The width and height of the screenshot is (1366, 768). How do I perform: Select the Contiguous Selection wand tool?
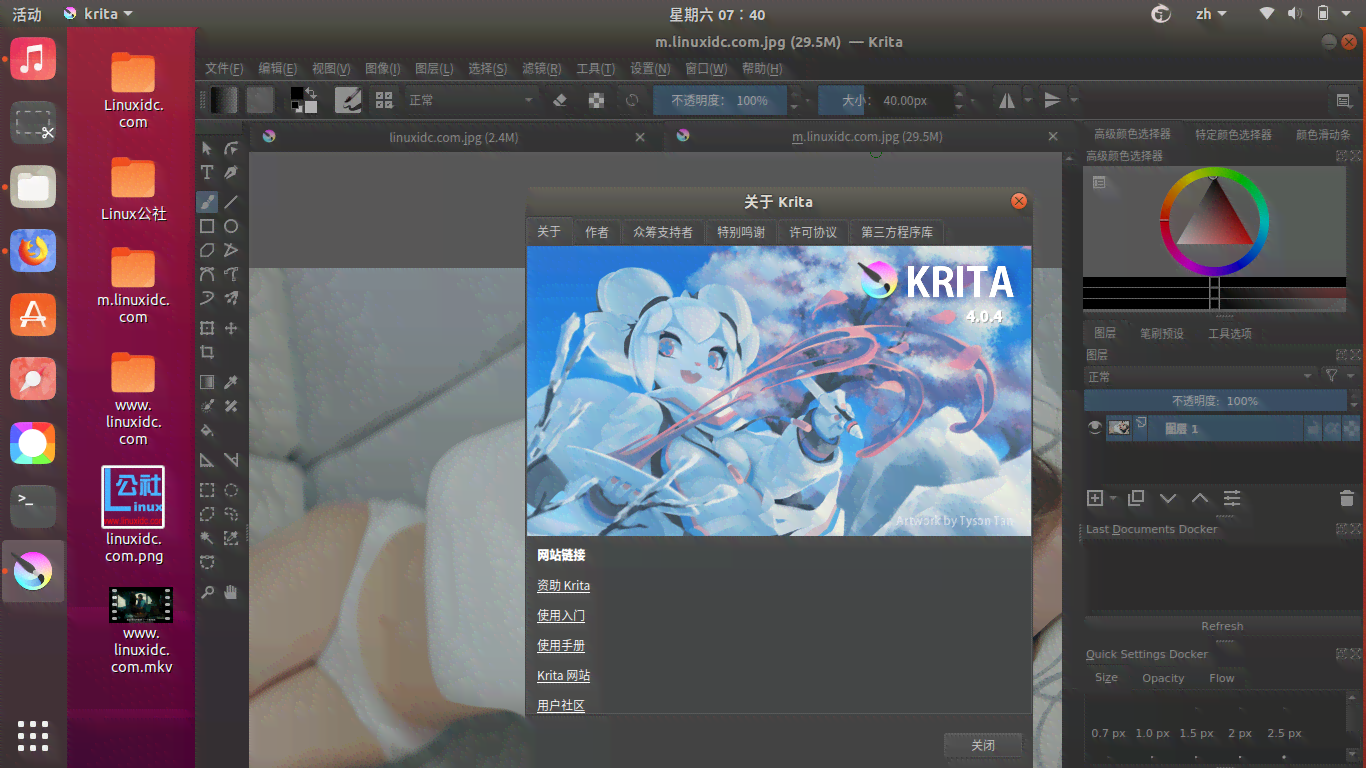click(207, 538)
